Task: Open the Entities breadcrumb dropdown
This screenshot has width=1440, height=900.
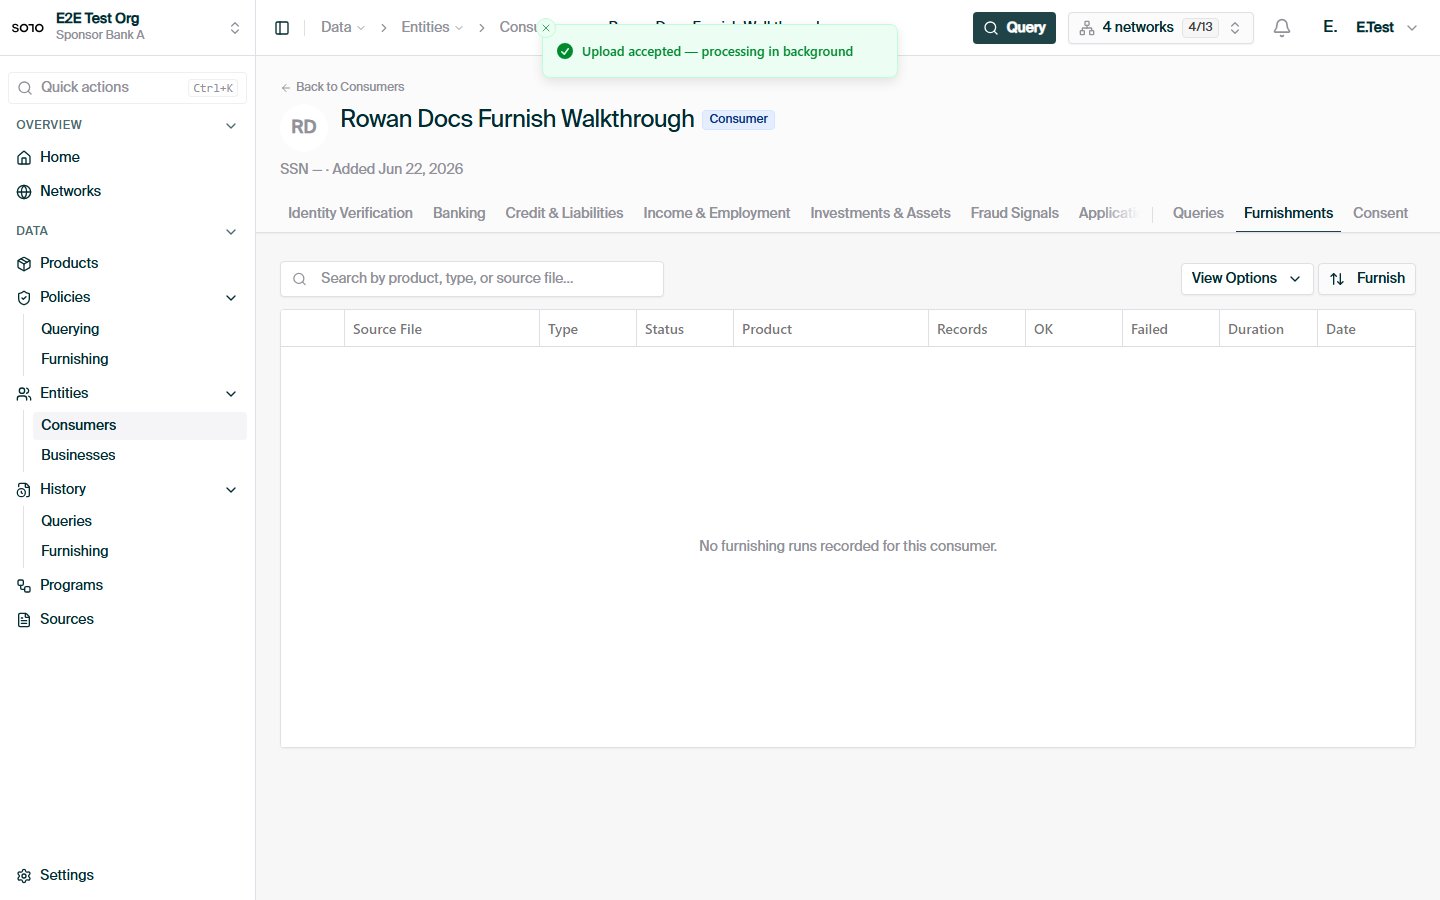Action: click(432, 28)
